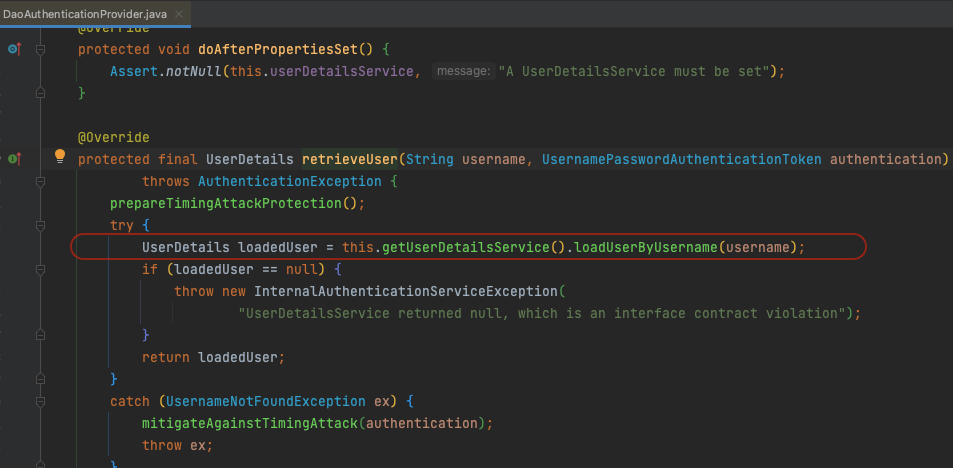Click the implements gutter icon beside retrieveUser
The image size is (953, 468).
pos(15,159)
